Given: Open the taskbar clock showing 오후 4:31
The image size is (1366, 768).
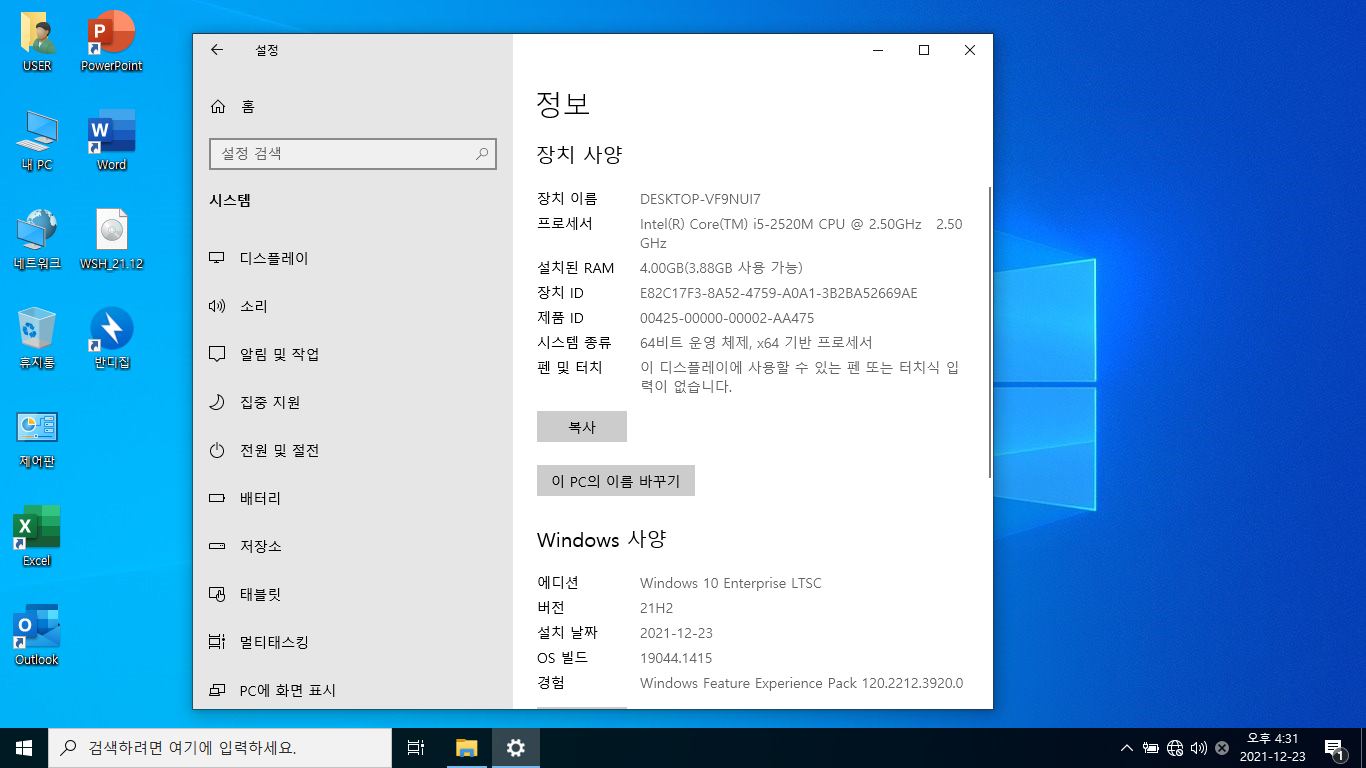Looking at the screenshot, I should (x=1272, y=748).
